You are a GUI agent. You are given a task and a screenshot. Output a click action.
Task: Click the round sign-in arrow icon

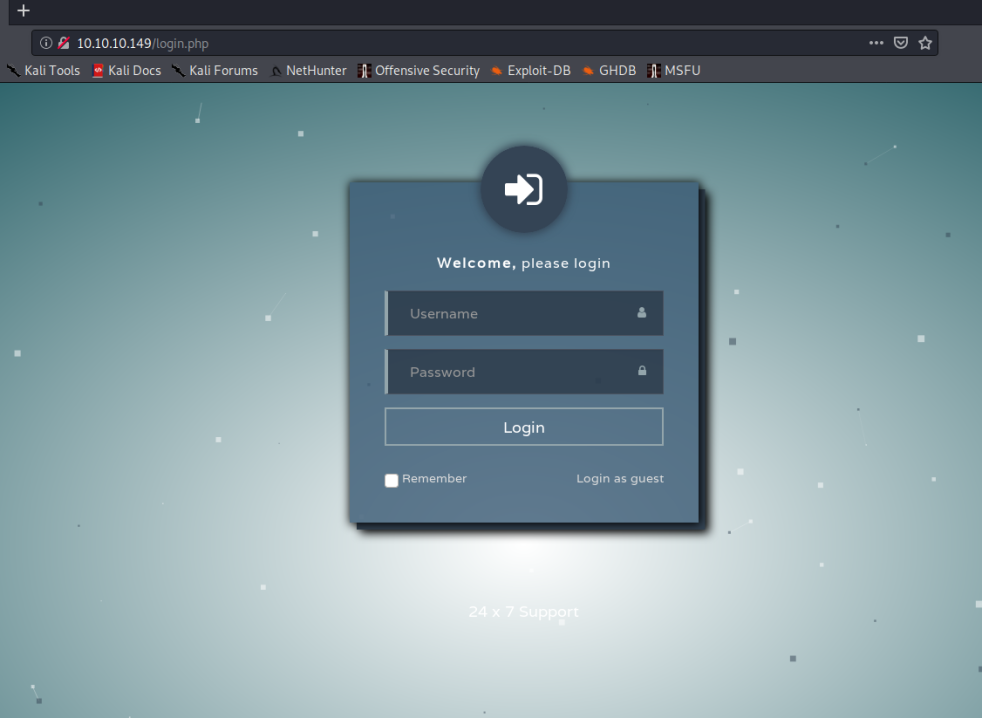point(524,189)
